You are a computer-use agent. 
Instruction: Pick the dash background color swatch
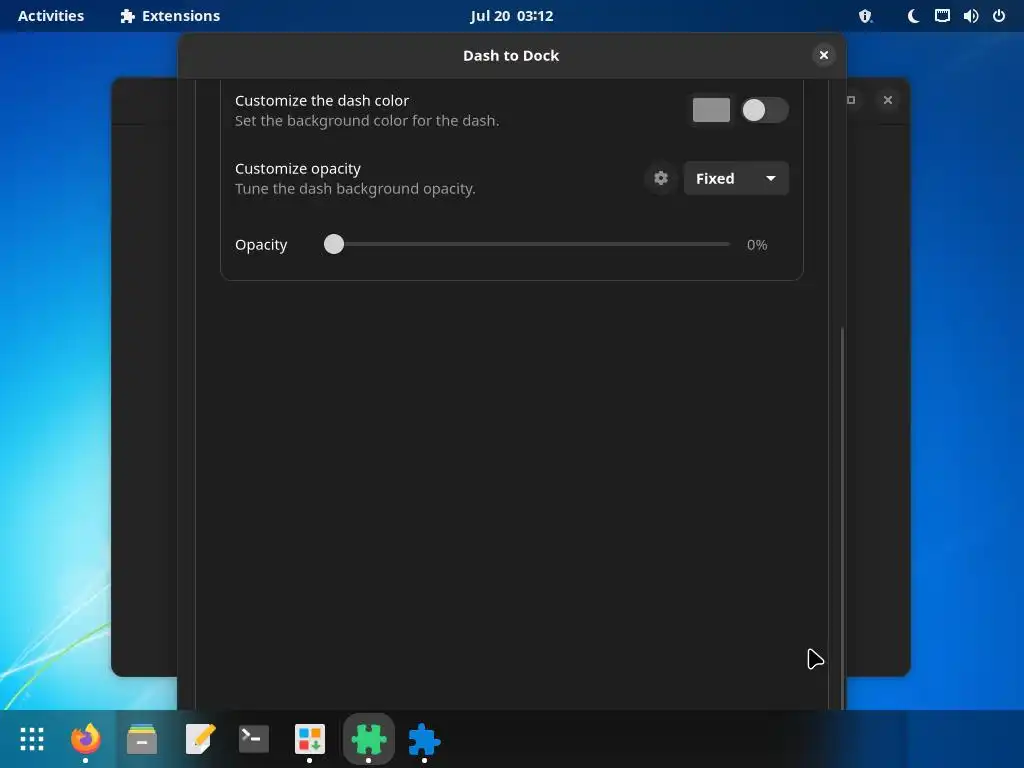pyautogui.click(x=711, y=110)
